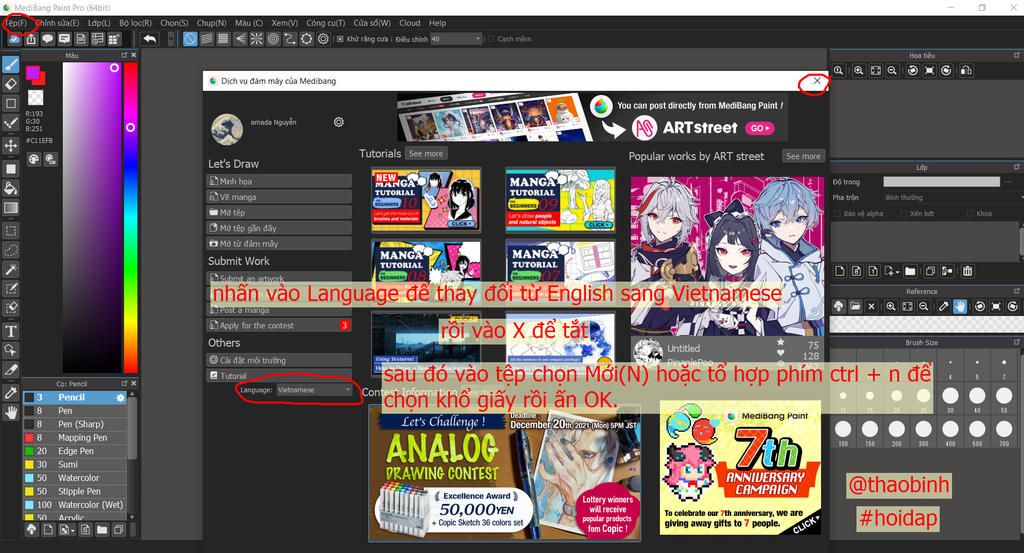Open the Xem(V) menu
The width and height of the screenshot is (1024, 553).
[285, 23]
